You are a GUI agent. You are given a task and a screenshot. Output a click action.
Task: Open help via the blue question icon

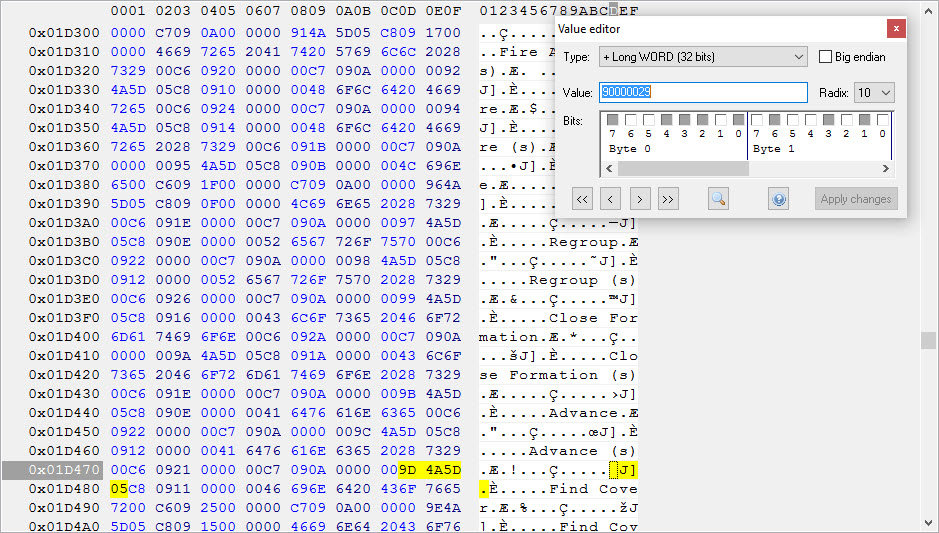[780, 199]
